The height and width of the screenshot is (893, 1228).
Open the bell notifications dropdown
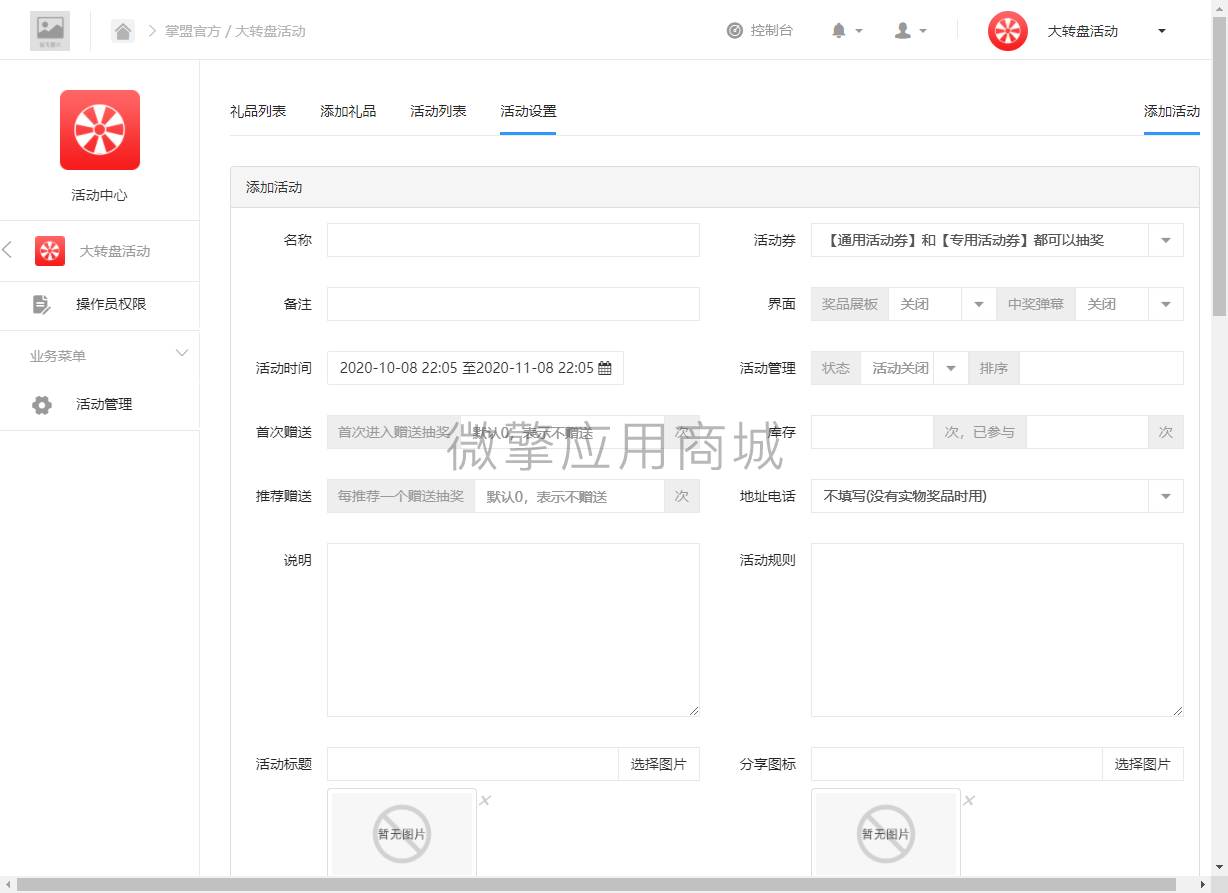tap(847, 31)
